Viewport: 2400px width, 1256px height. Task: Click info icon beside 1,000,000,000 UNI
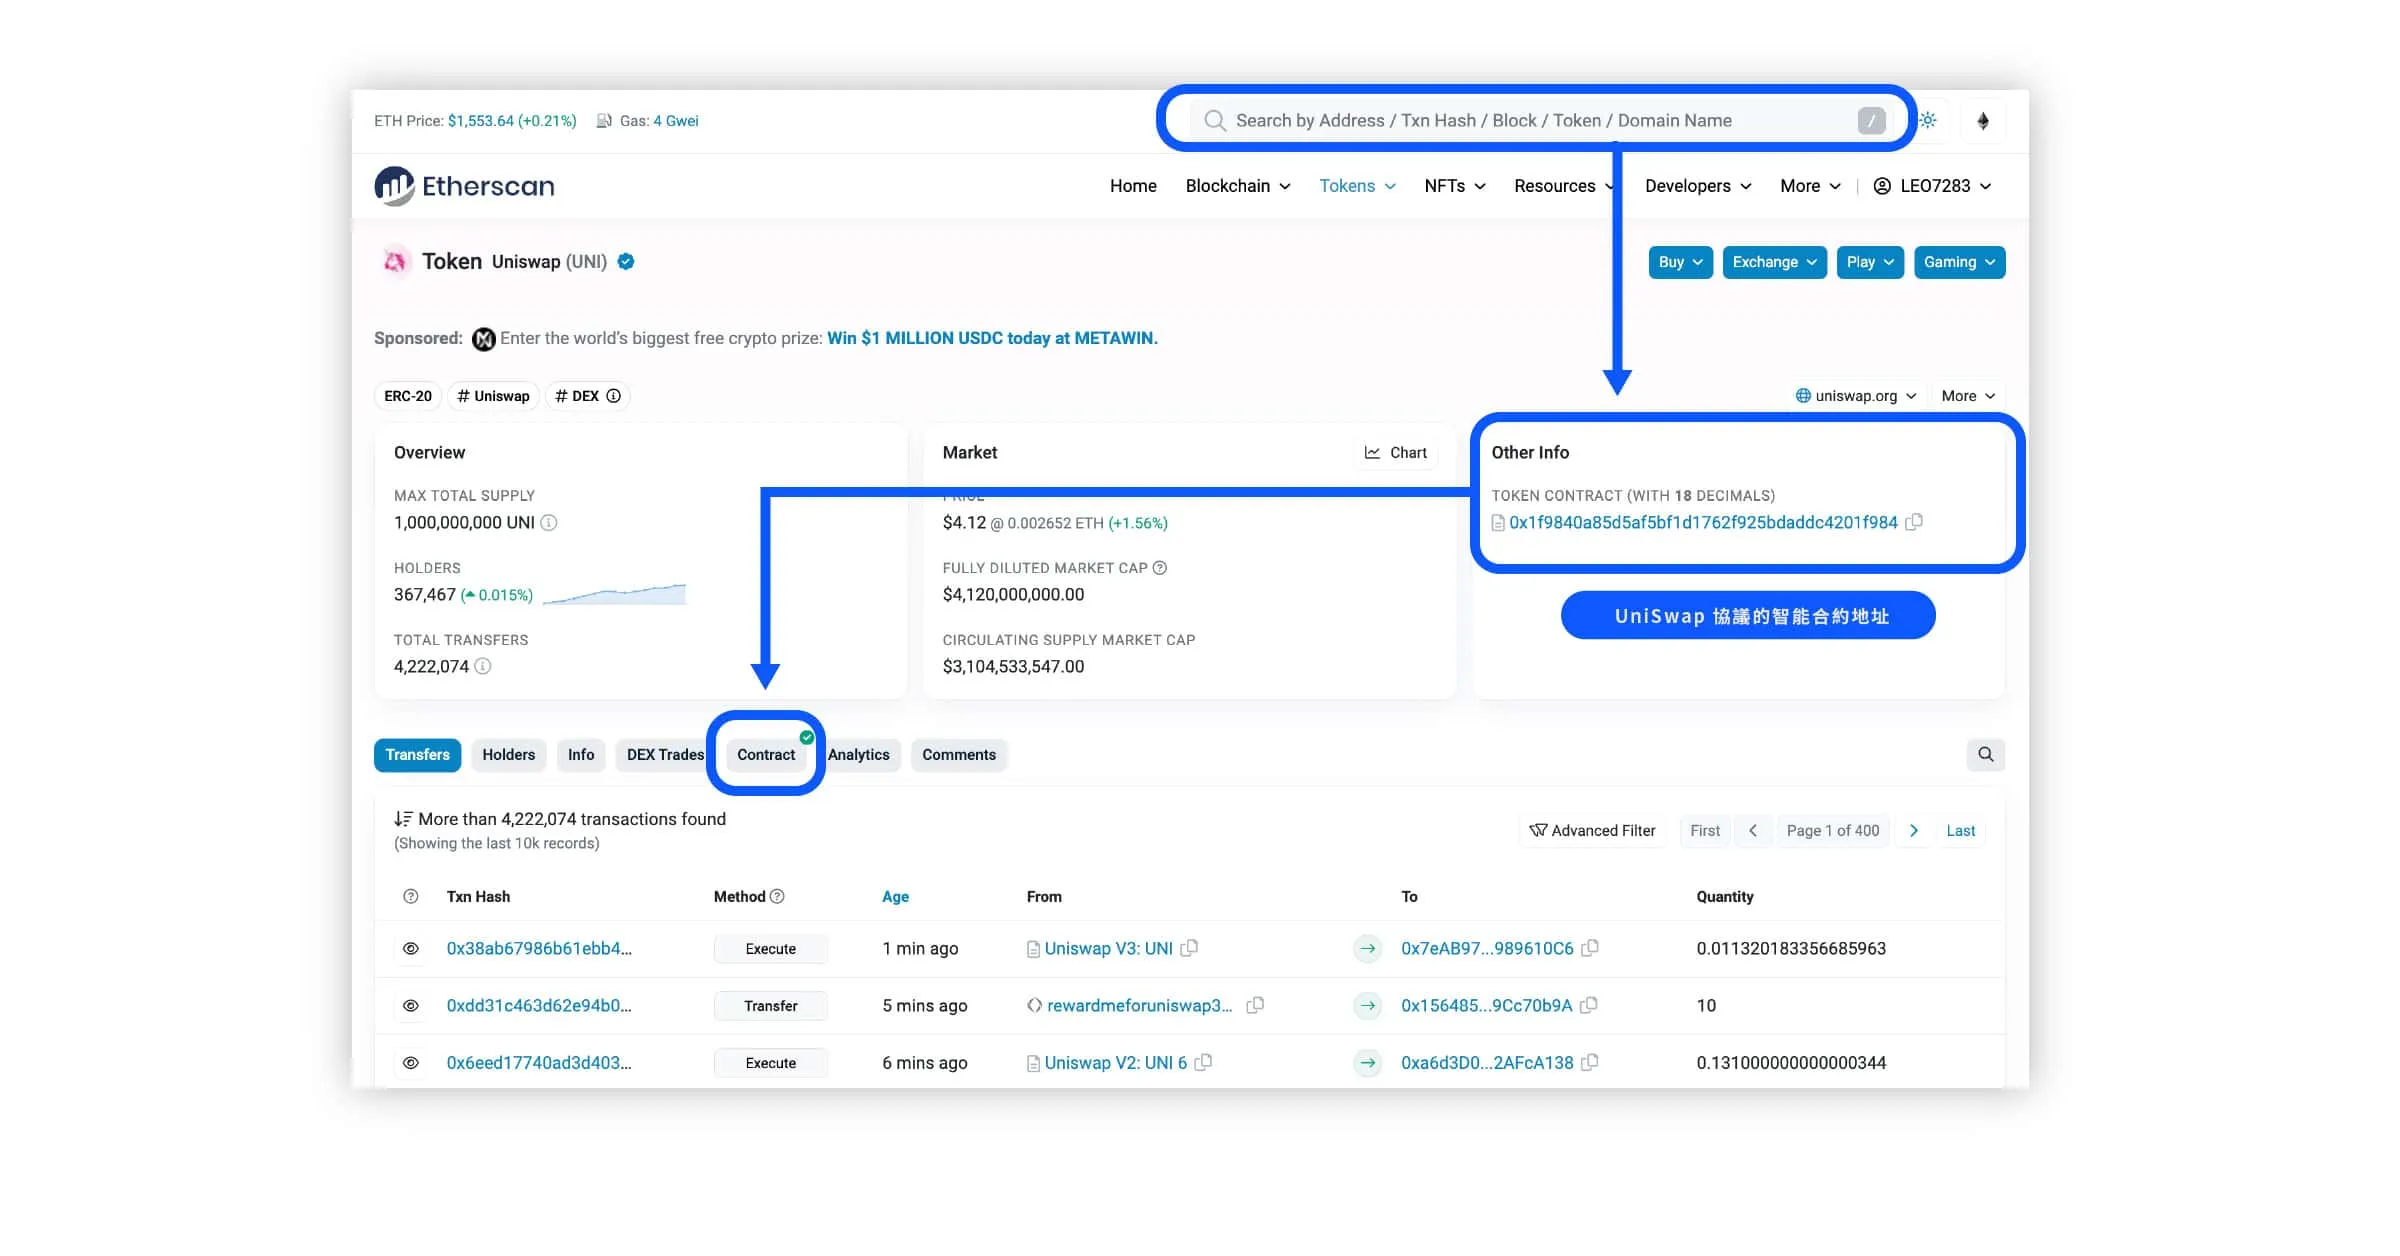pos(549,522)
